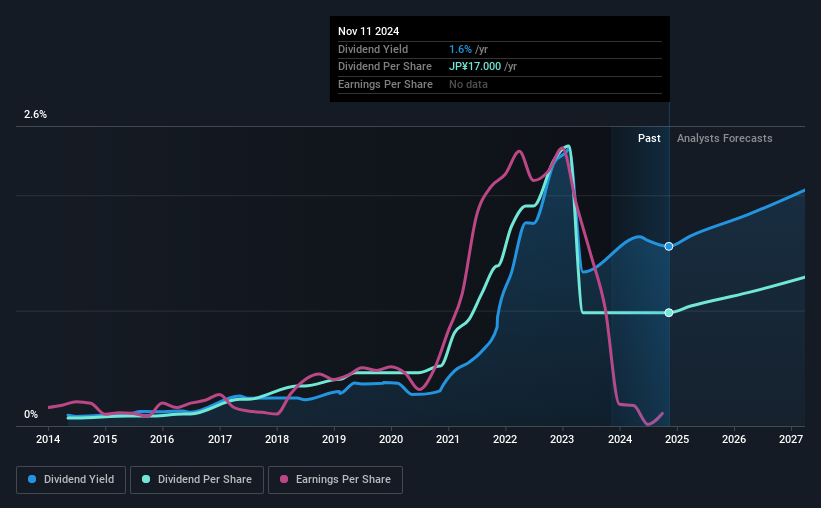Select the teal Dividend Per Share data point marker

(x=669, y=313)
